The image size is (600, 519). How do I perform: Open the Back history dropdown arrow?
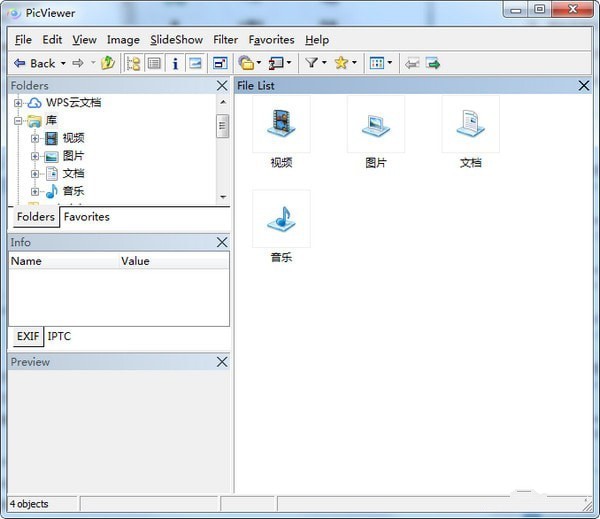[63, 63]
